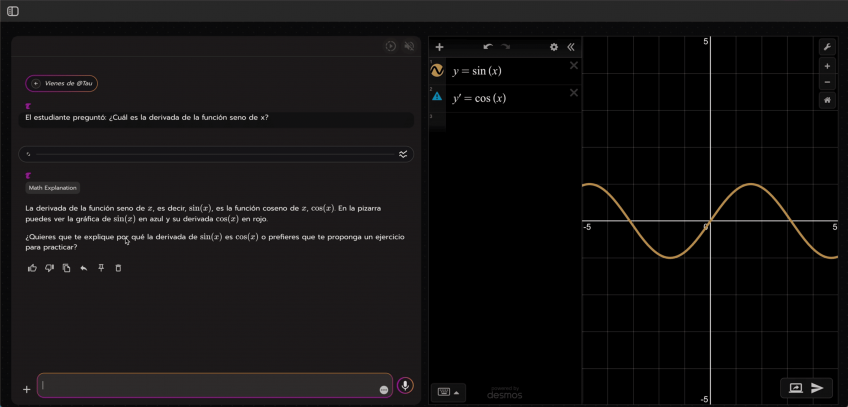
Task: Open Desmos expression list settings gear
Action: click(x=554, y=47)
